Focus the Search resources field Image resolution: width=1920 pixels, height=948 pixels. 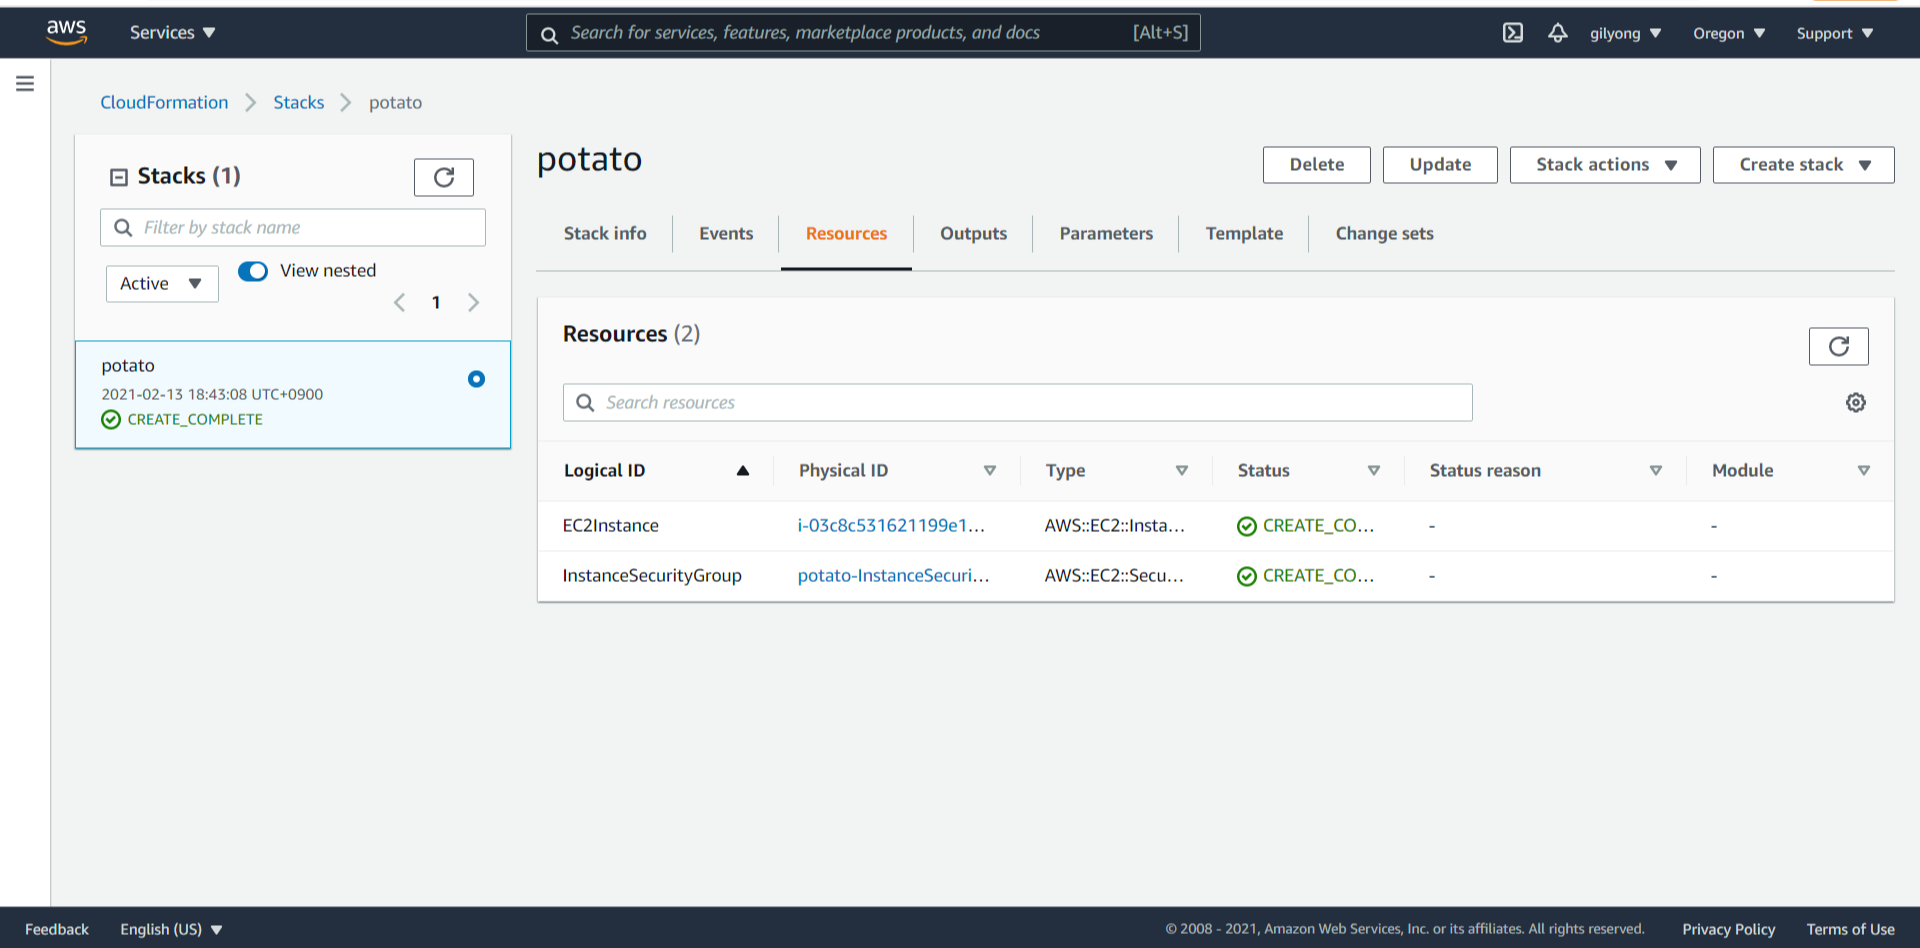point(1017,402)
